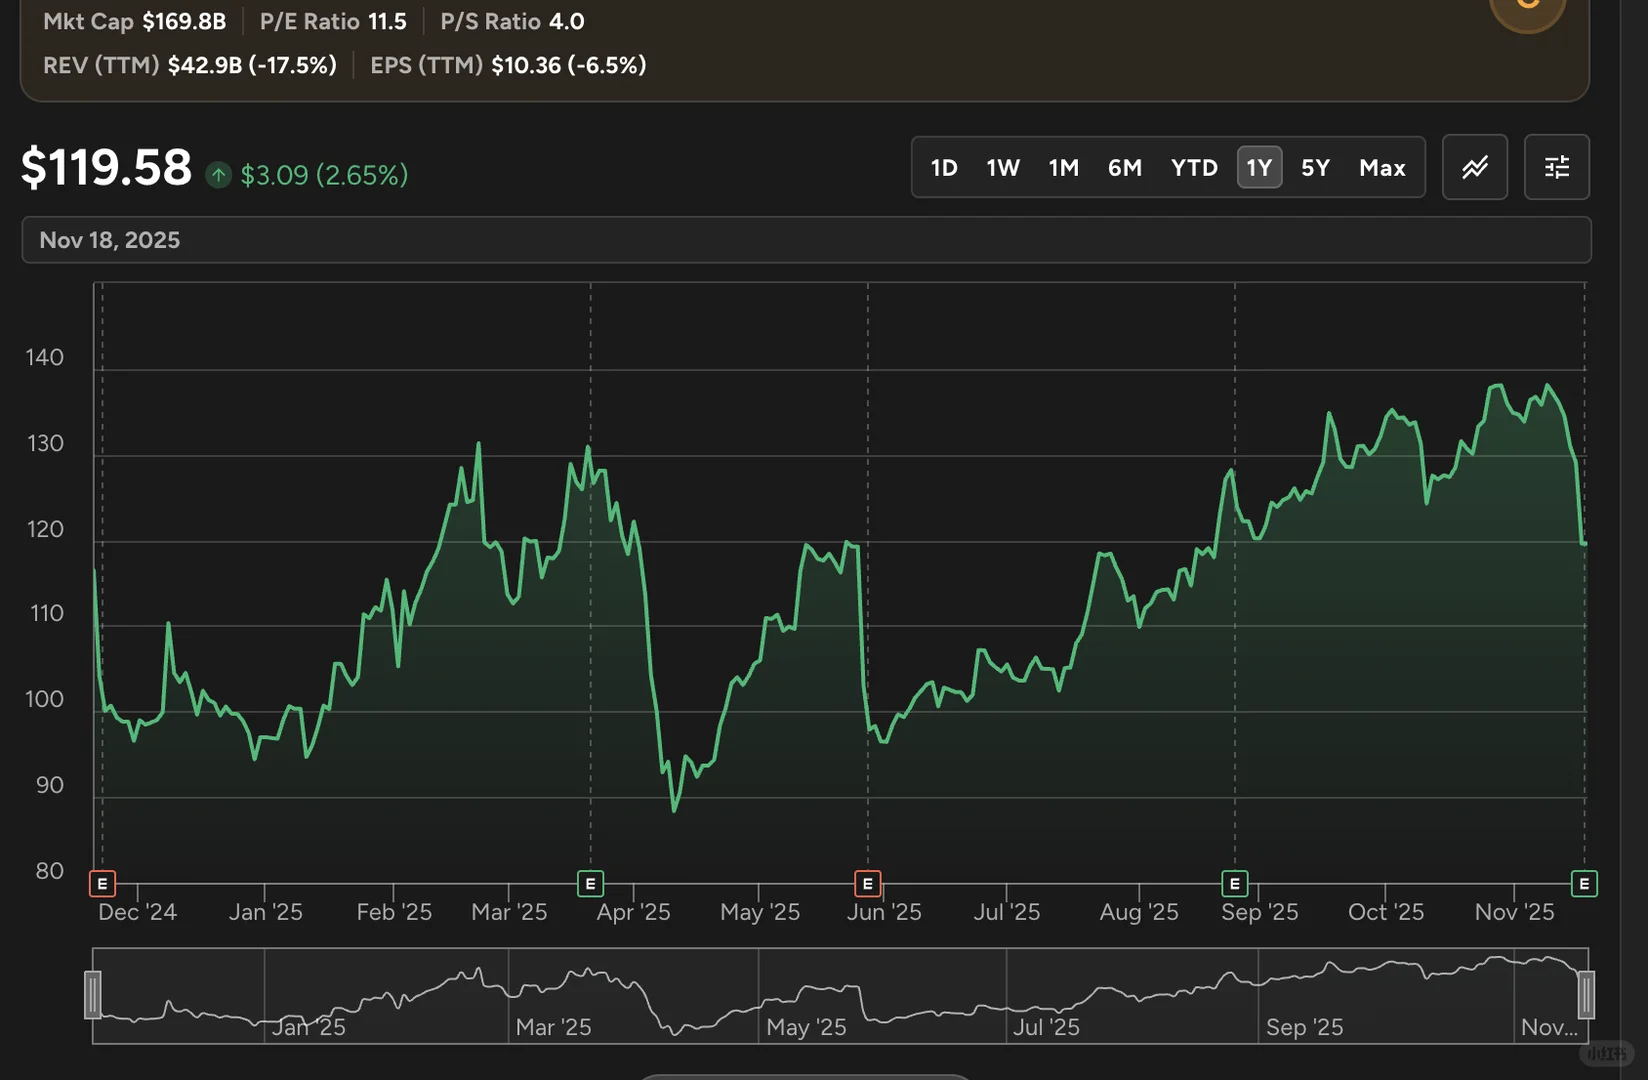1648x1080 pixels.
Task: Open the Dec '24 earnings marker
Action: click(102, 884)
